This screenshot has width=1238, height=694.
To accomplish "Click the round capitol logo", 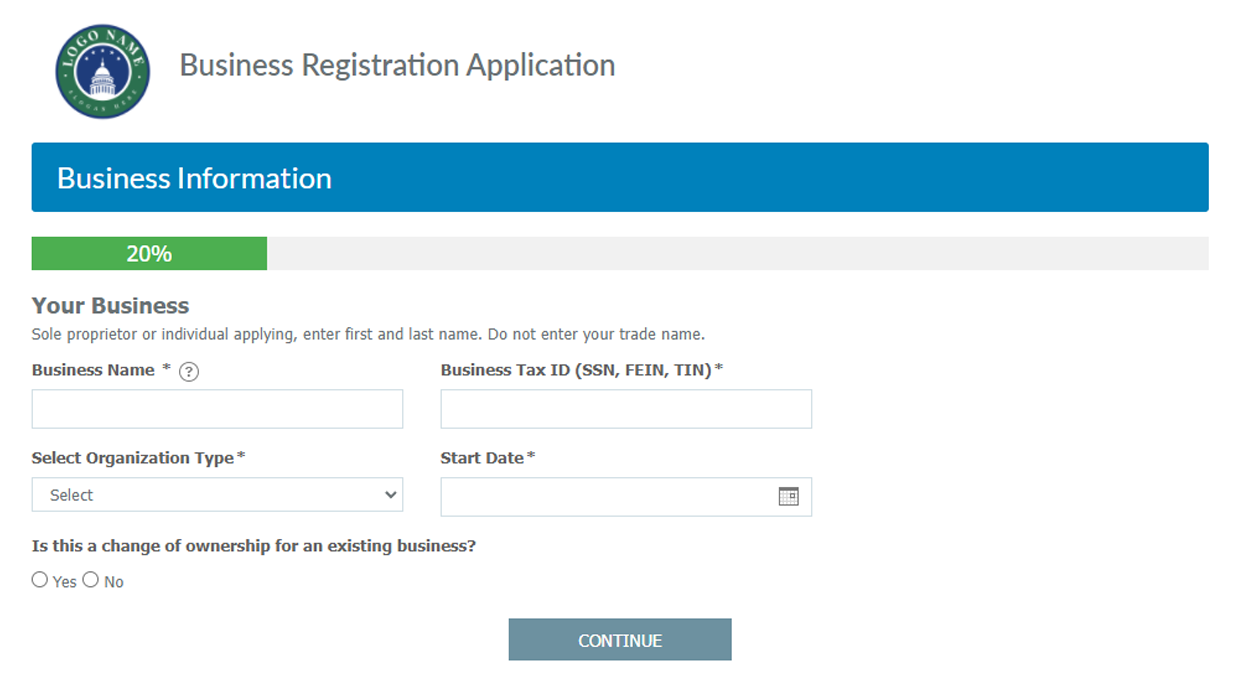I will pos(103,72).
